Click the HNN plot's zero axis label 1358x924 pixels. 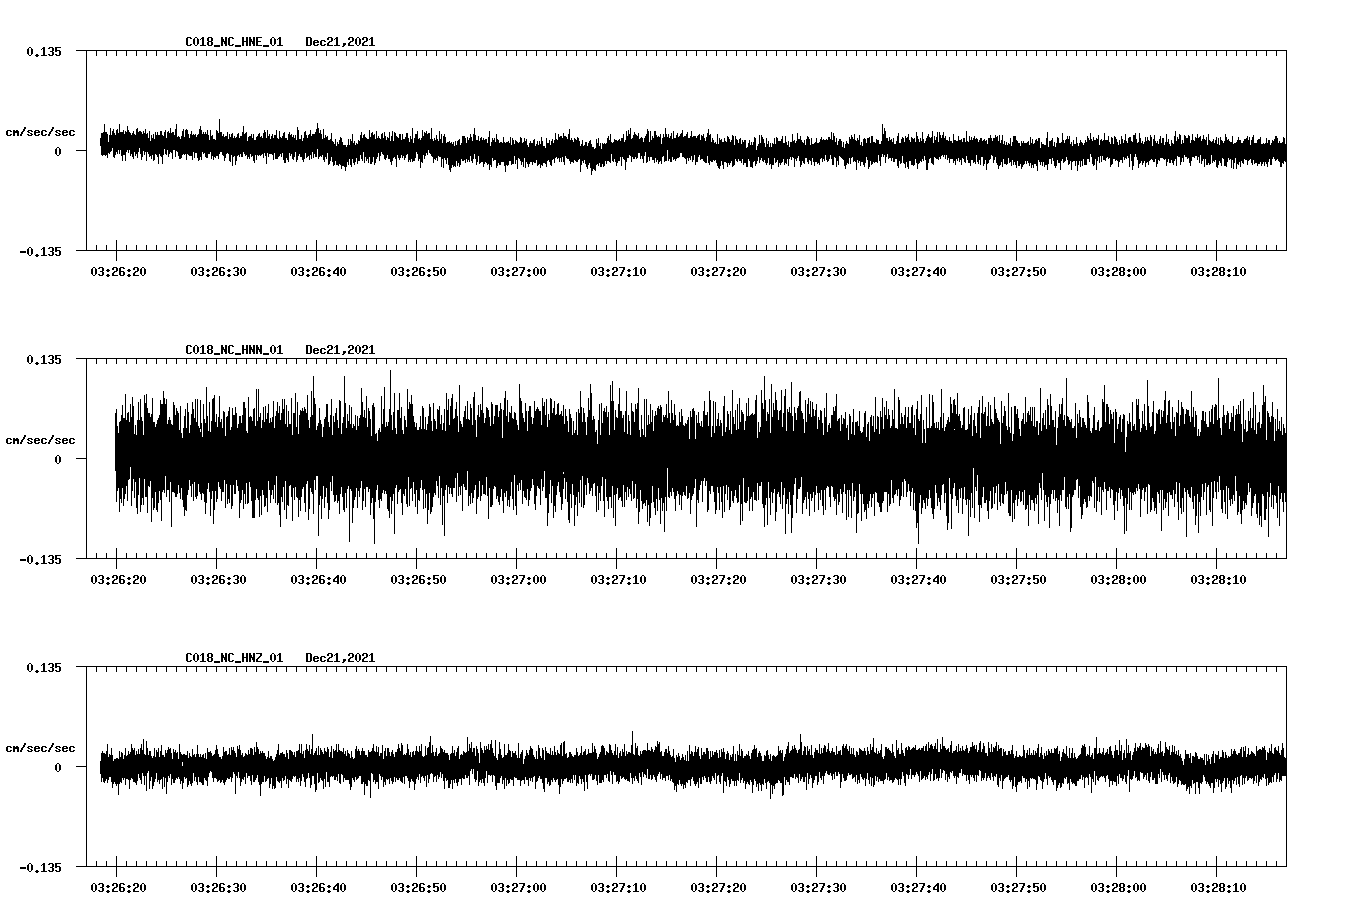[58, 459]
